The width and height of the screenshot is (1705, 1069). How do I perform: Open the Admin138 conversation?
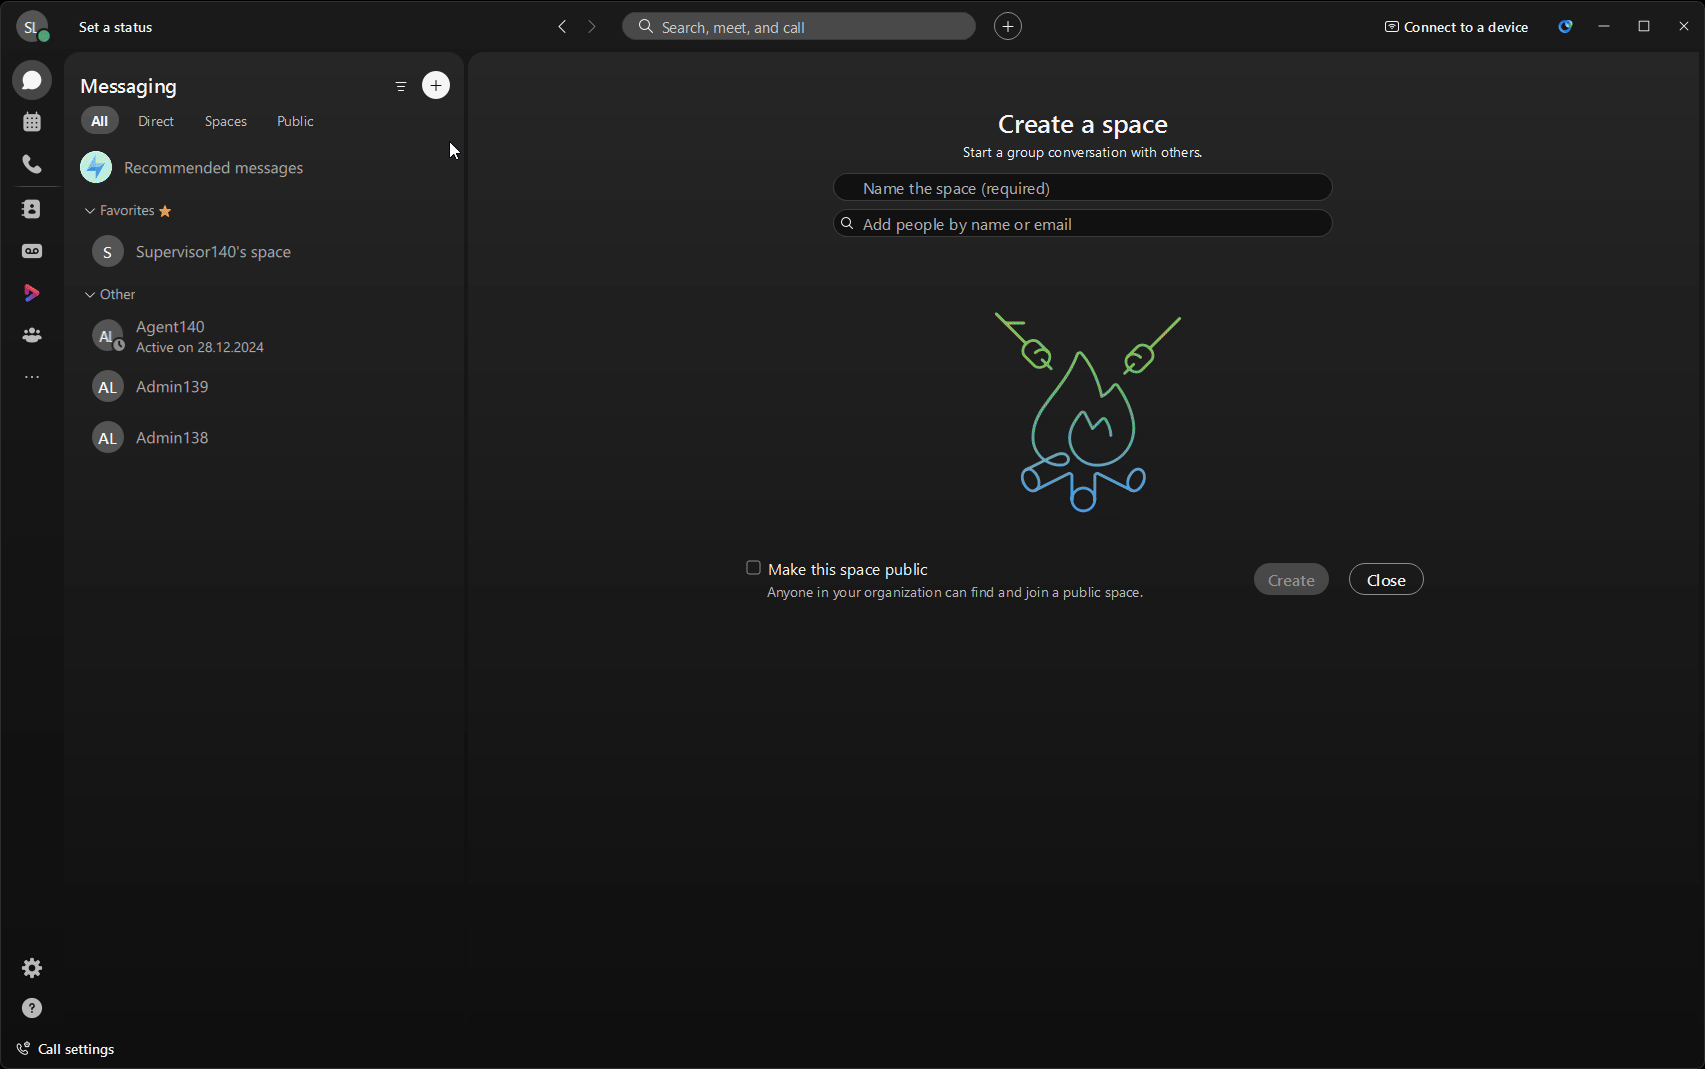tap(264, 438)
